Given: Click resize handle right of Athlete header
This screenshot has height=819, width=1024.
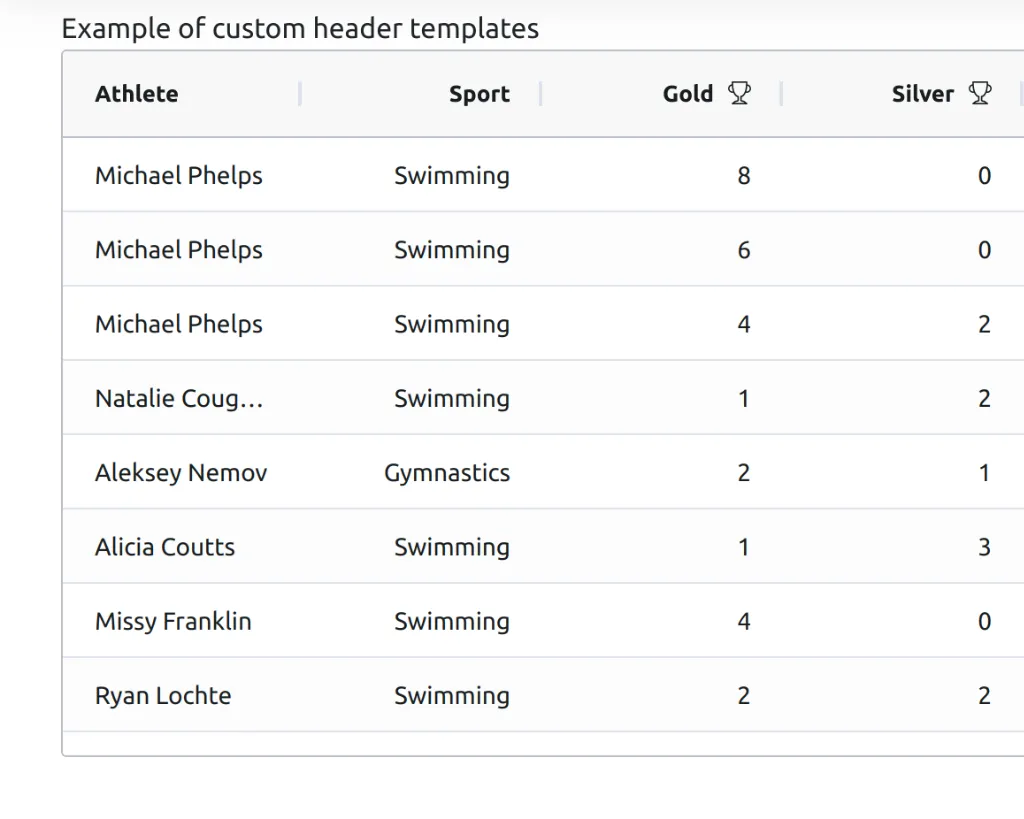Looking at the screenshot, I should 300,94.
